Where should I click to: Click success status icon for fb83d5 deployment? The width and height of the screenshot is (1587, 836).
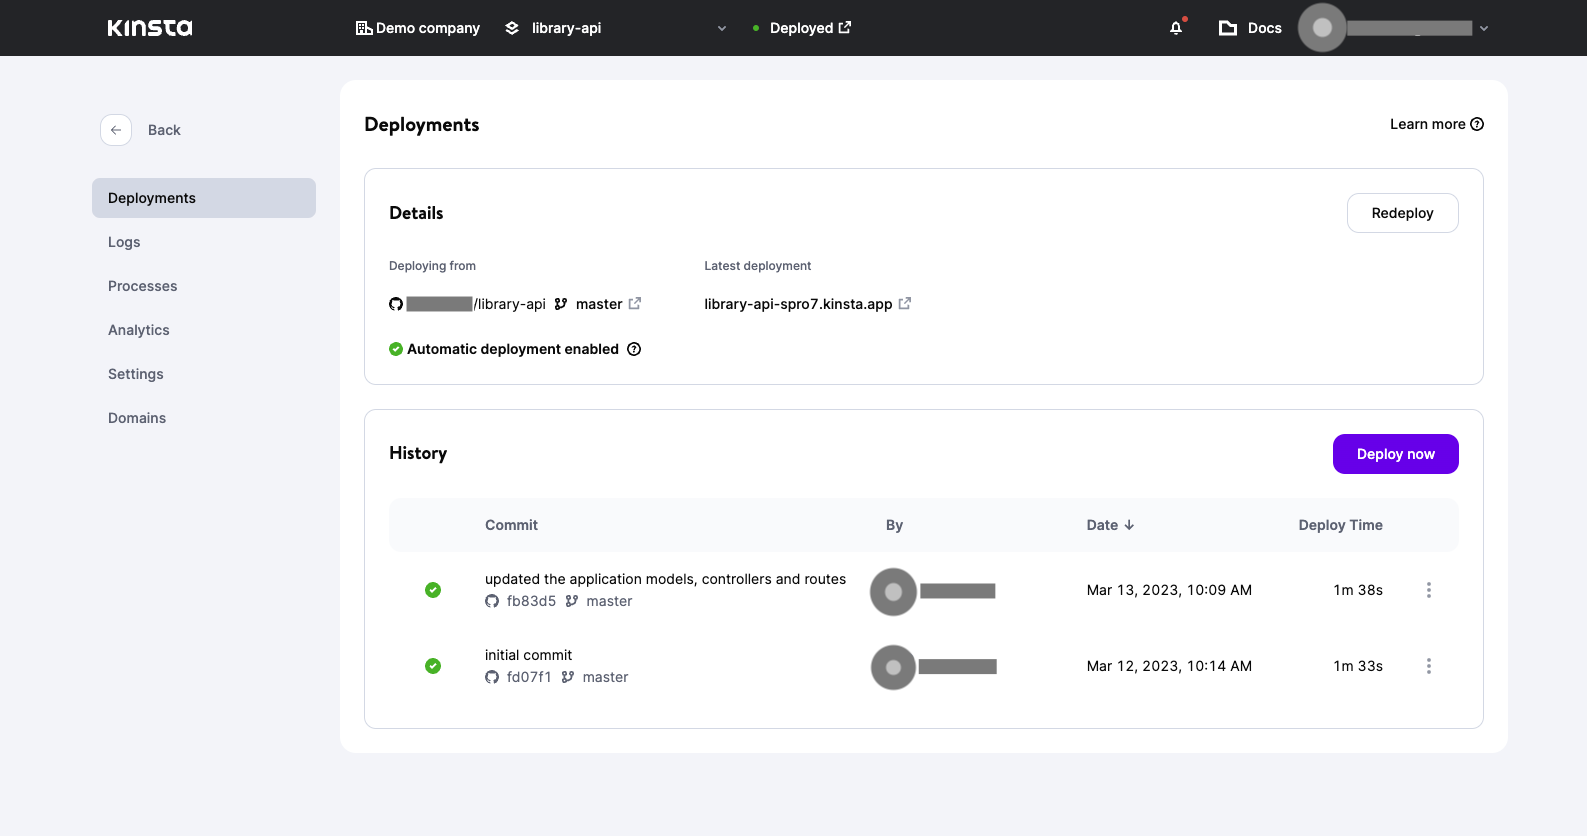[x=433, y=590]
